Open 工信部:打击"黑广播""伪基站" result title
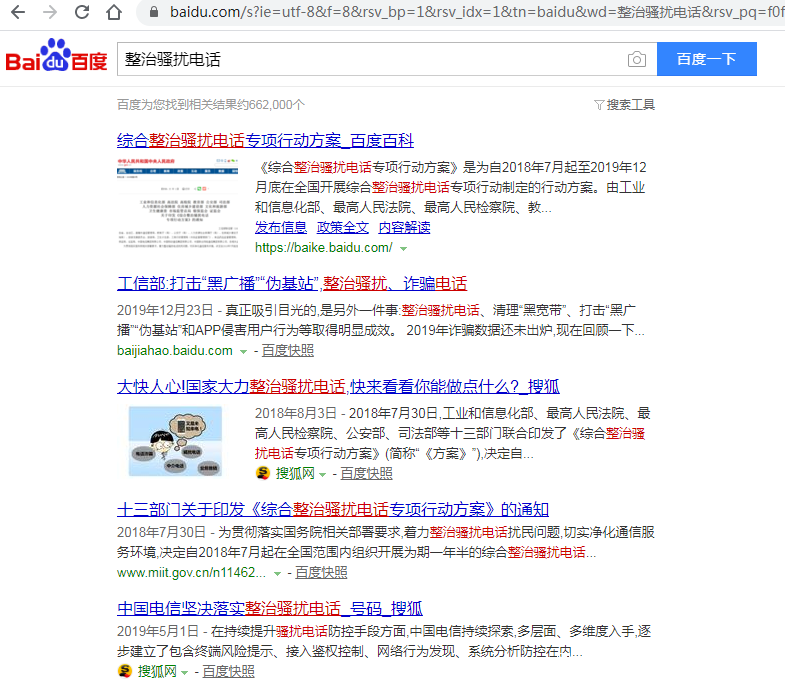785x686 pixels. [x=292, y=283]
